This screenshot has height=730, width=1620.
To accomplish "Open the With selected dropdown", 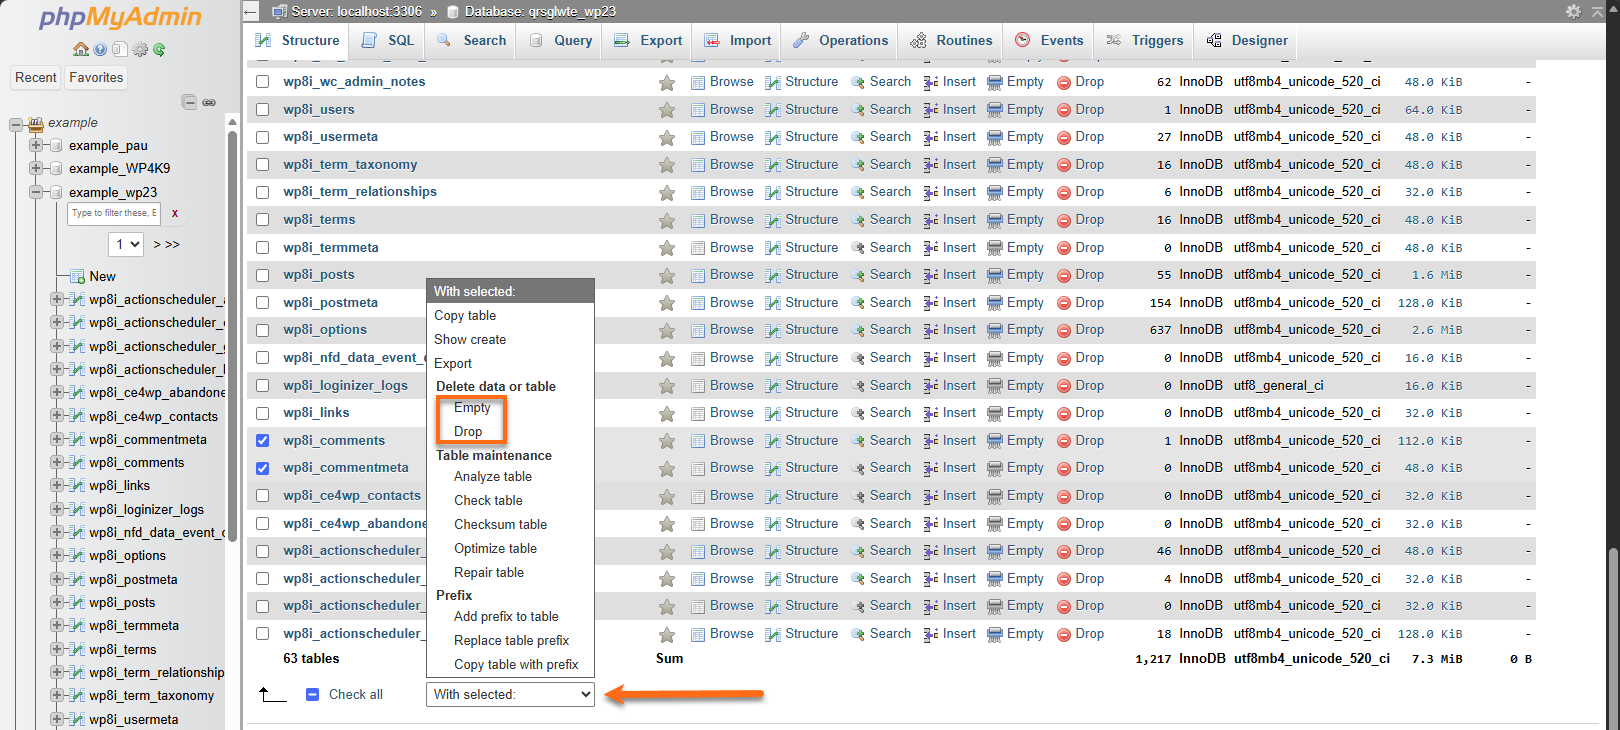I will pyautogui.click(x=510, y=694).
